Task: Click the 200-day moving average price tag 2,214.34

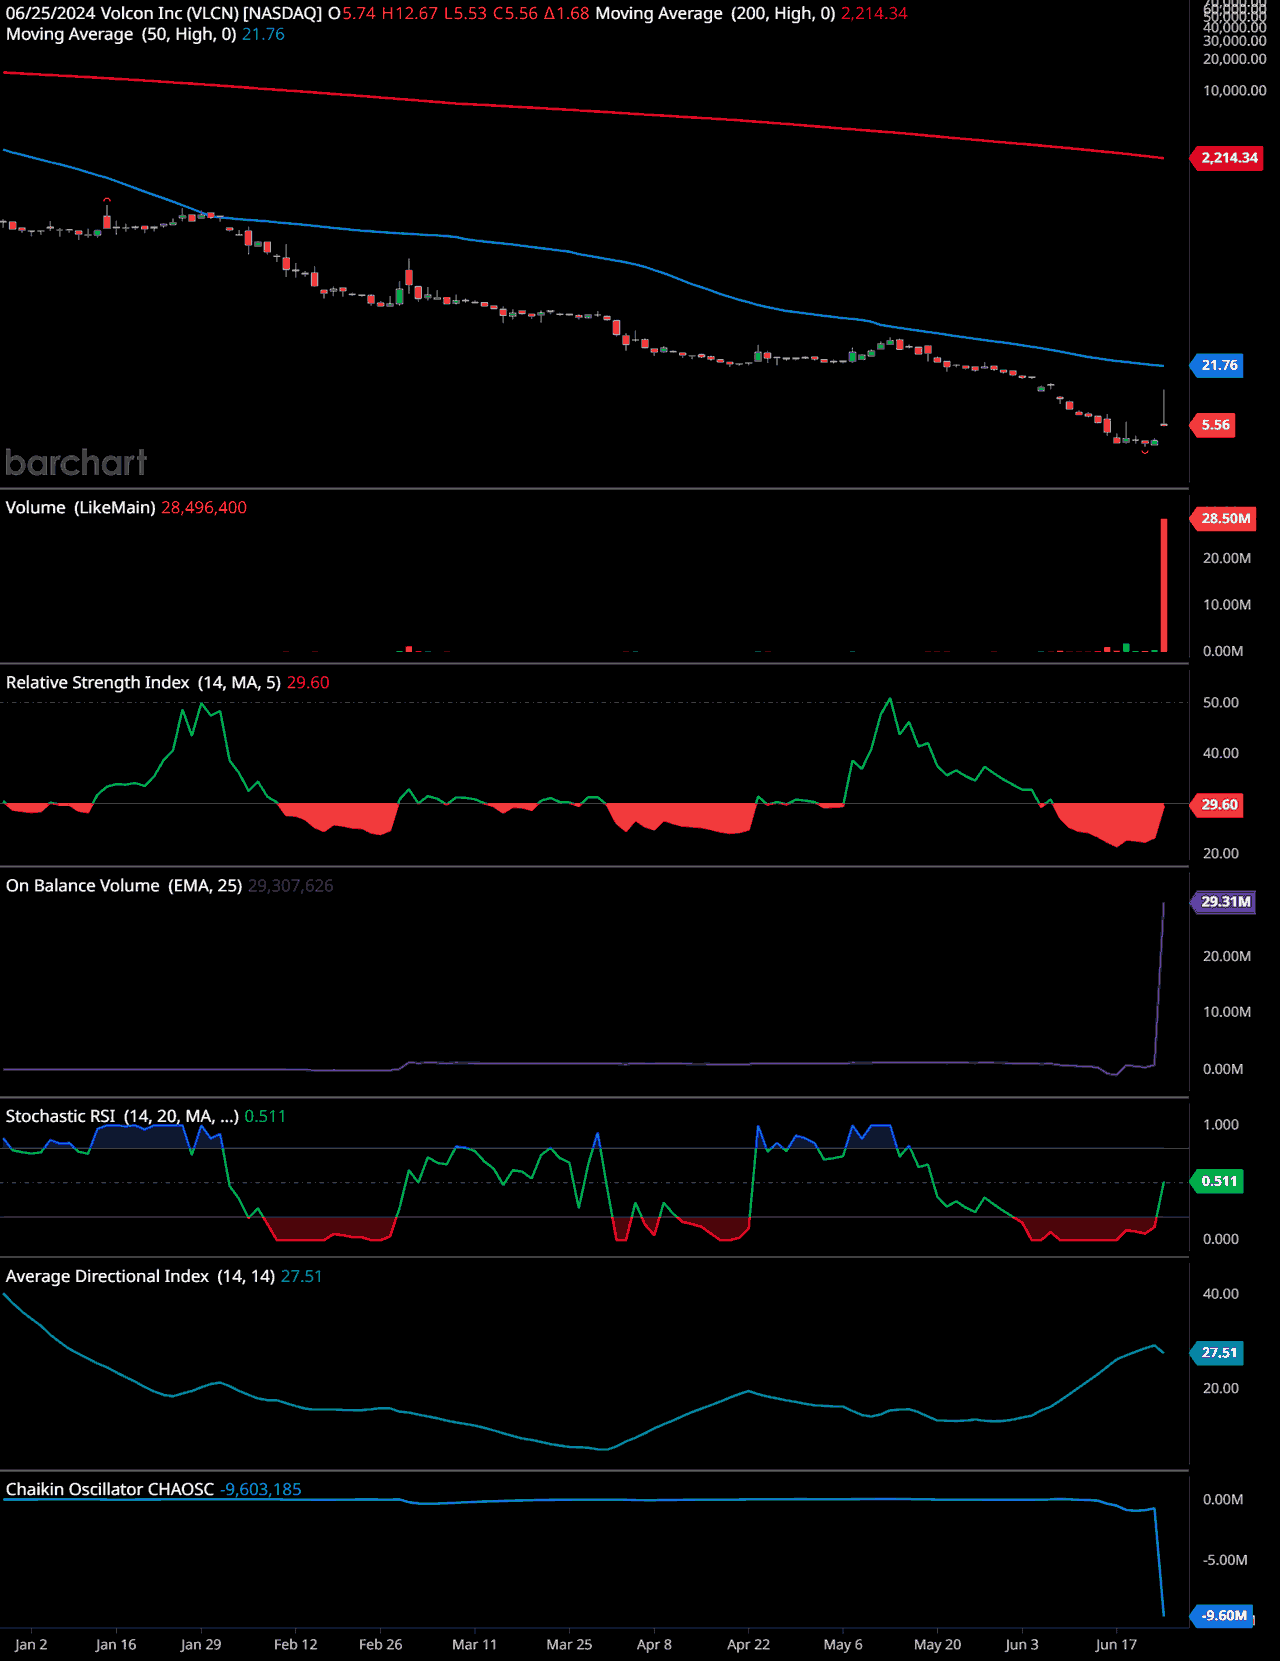Action: pyautogui.click(x=1229, y=158)
